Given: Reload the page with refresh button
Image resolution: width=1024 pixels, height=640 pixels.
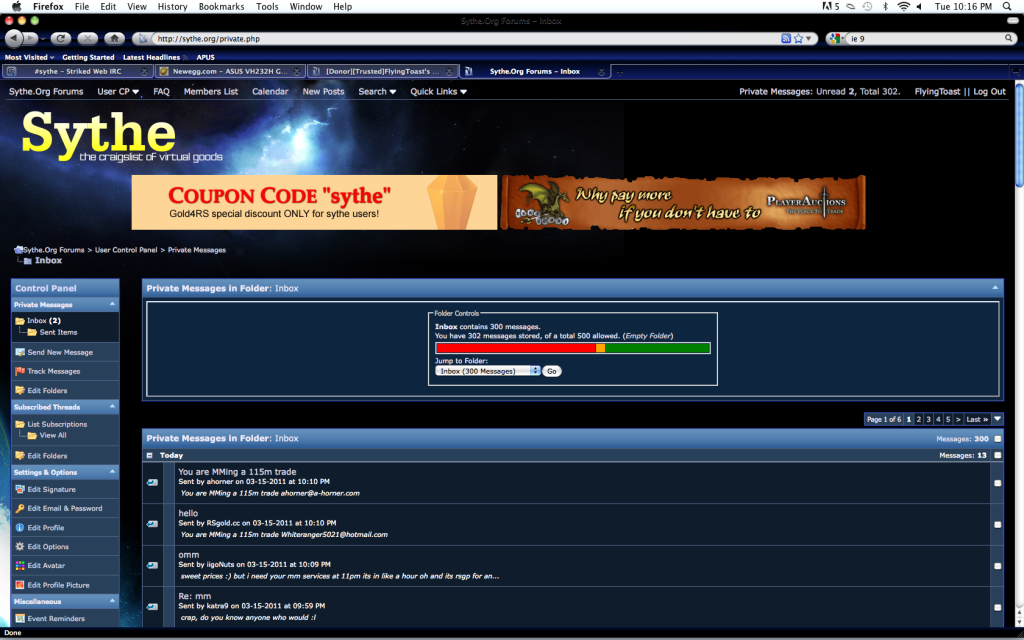Looking at the screenshot, I should 61,39.
